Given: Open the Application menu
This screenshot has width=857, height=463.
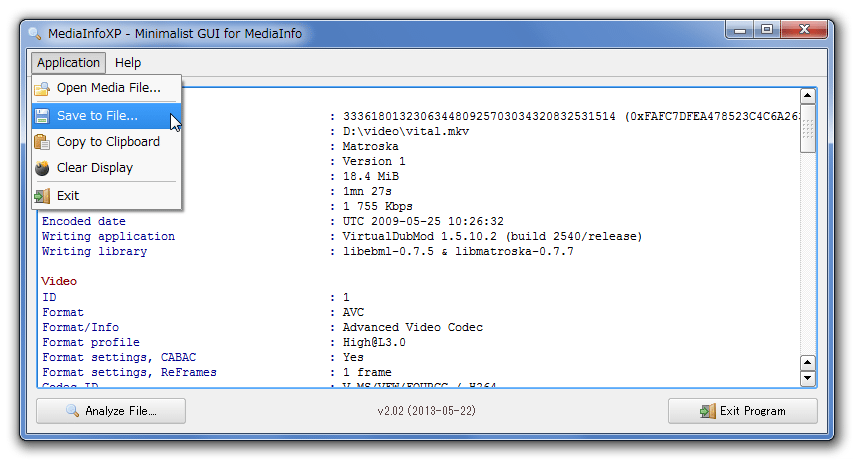Looking at the screenshot, I should (68, 63).
